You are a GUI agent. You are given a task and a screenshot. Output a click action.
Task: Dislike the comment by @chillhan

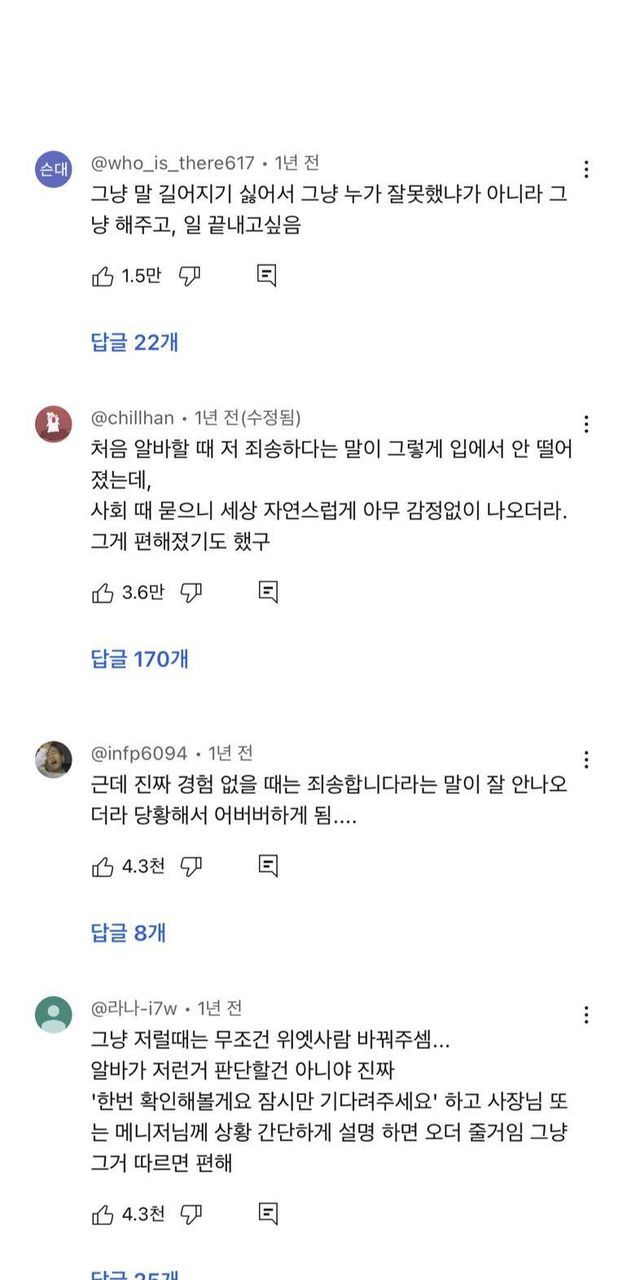[x=190, y=593]
